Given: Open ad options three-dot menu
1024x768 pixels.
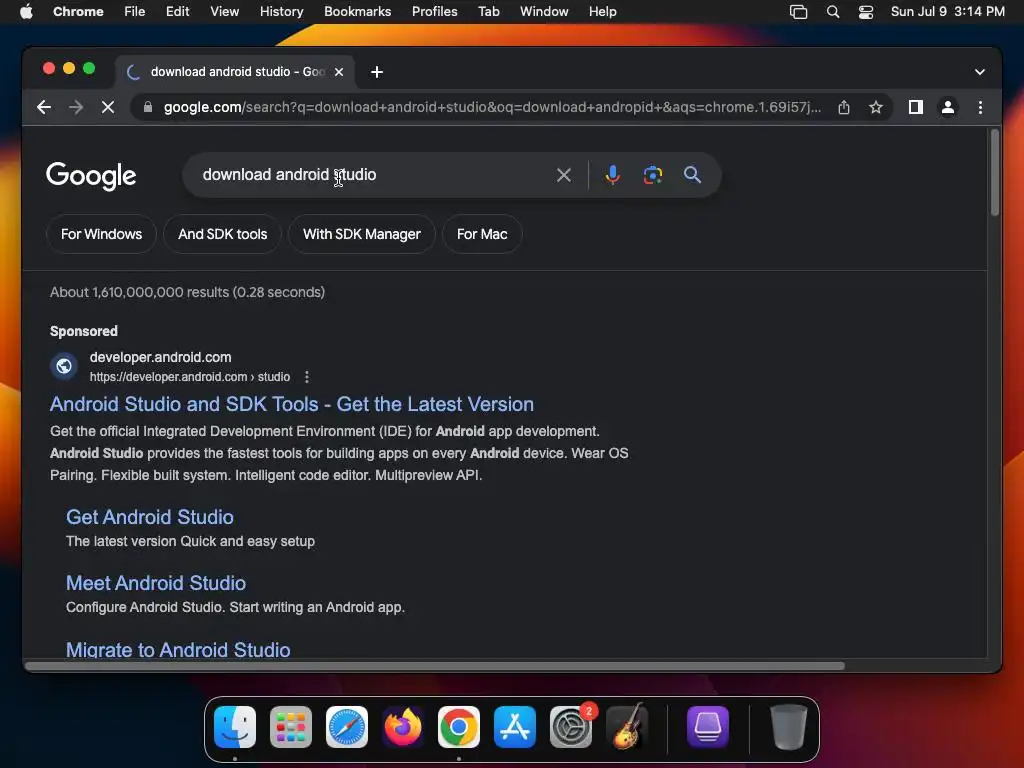Looking at the screenshot, I should 307,377.
